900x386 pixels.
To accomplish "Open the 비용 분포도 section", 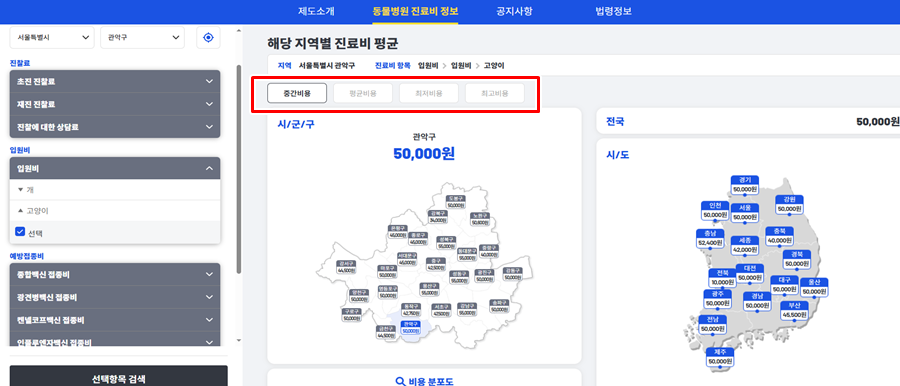I will 424,381.
